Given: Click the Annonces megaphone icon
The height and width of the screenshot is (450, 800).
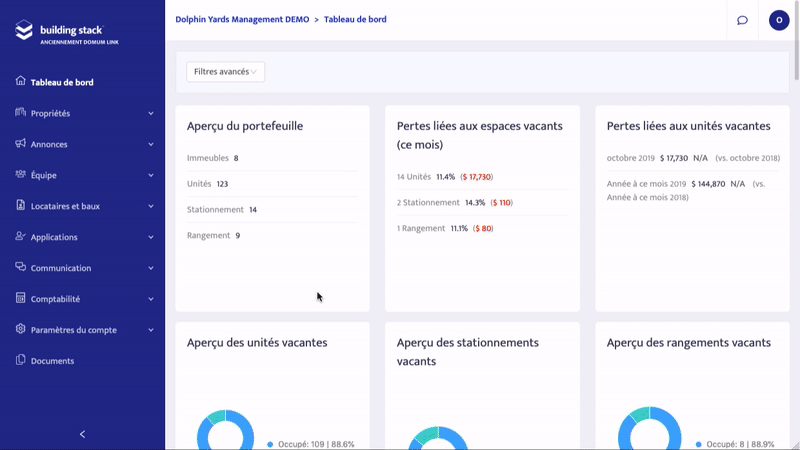Looking at the screenshot, I should pyautogui.click(x=20, y=144).
